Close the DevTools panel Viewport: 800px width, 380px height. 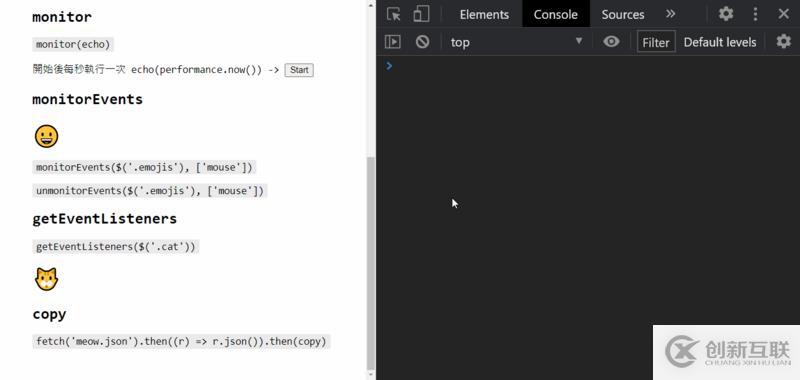pos(784,14)
